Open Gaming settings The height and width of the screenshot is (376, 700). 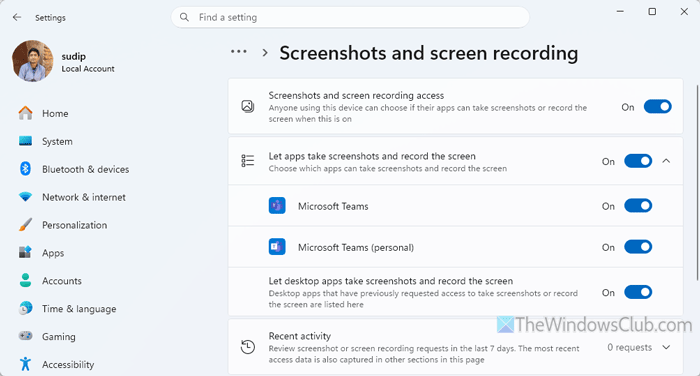tap(59, 337)
